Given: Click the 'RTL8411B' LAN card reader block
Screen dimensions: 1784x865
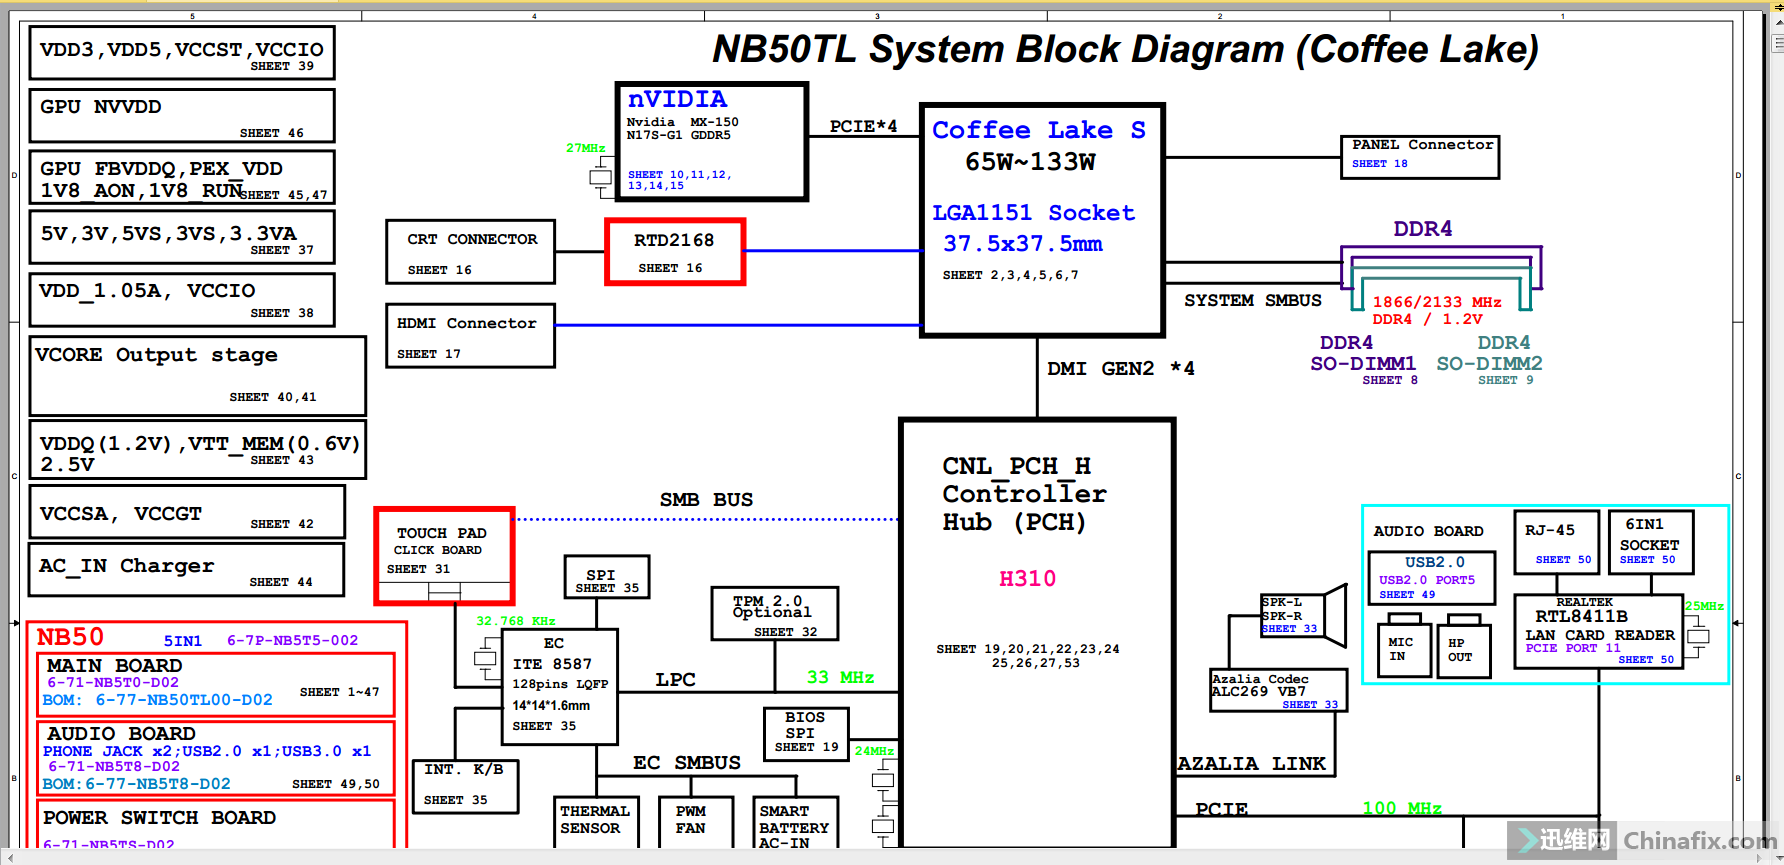Looking at the screenshot, I should point(1599,631).
